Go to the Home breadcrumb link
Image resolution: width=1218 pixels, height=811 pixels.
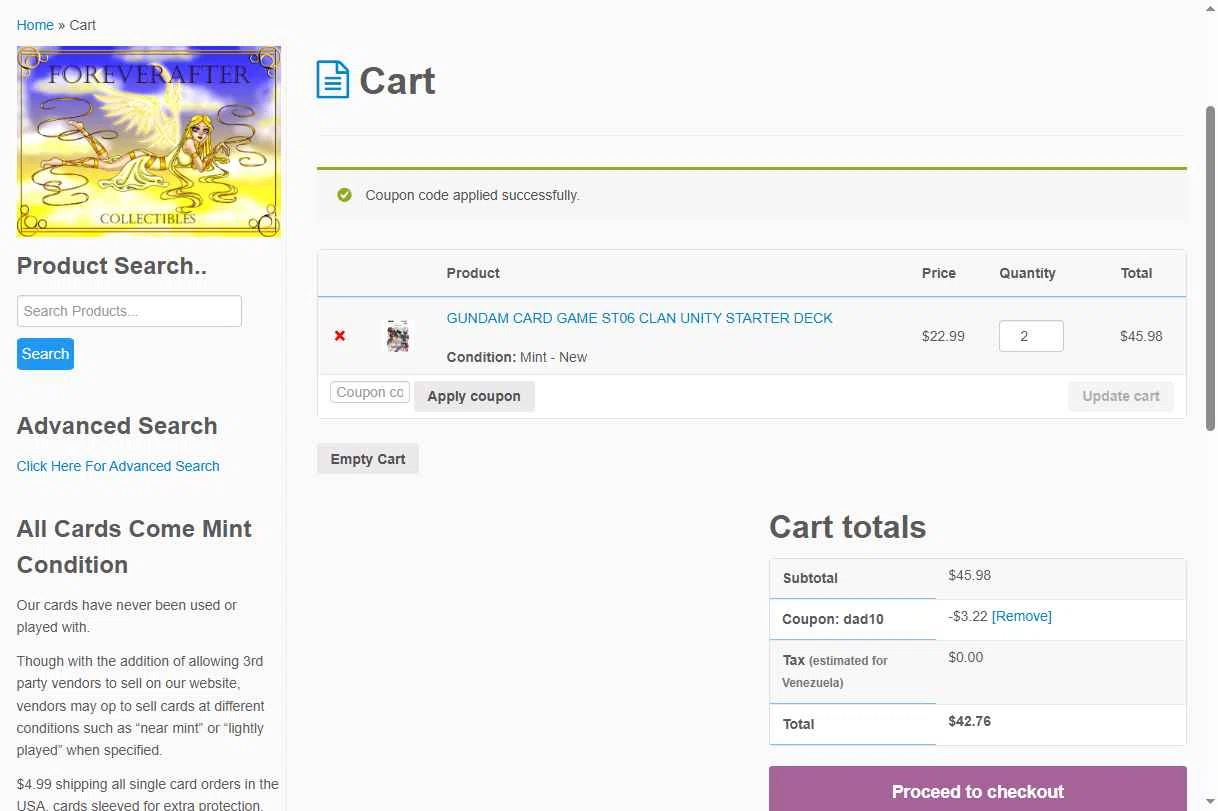(x=35, y=25)
